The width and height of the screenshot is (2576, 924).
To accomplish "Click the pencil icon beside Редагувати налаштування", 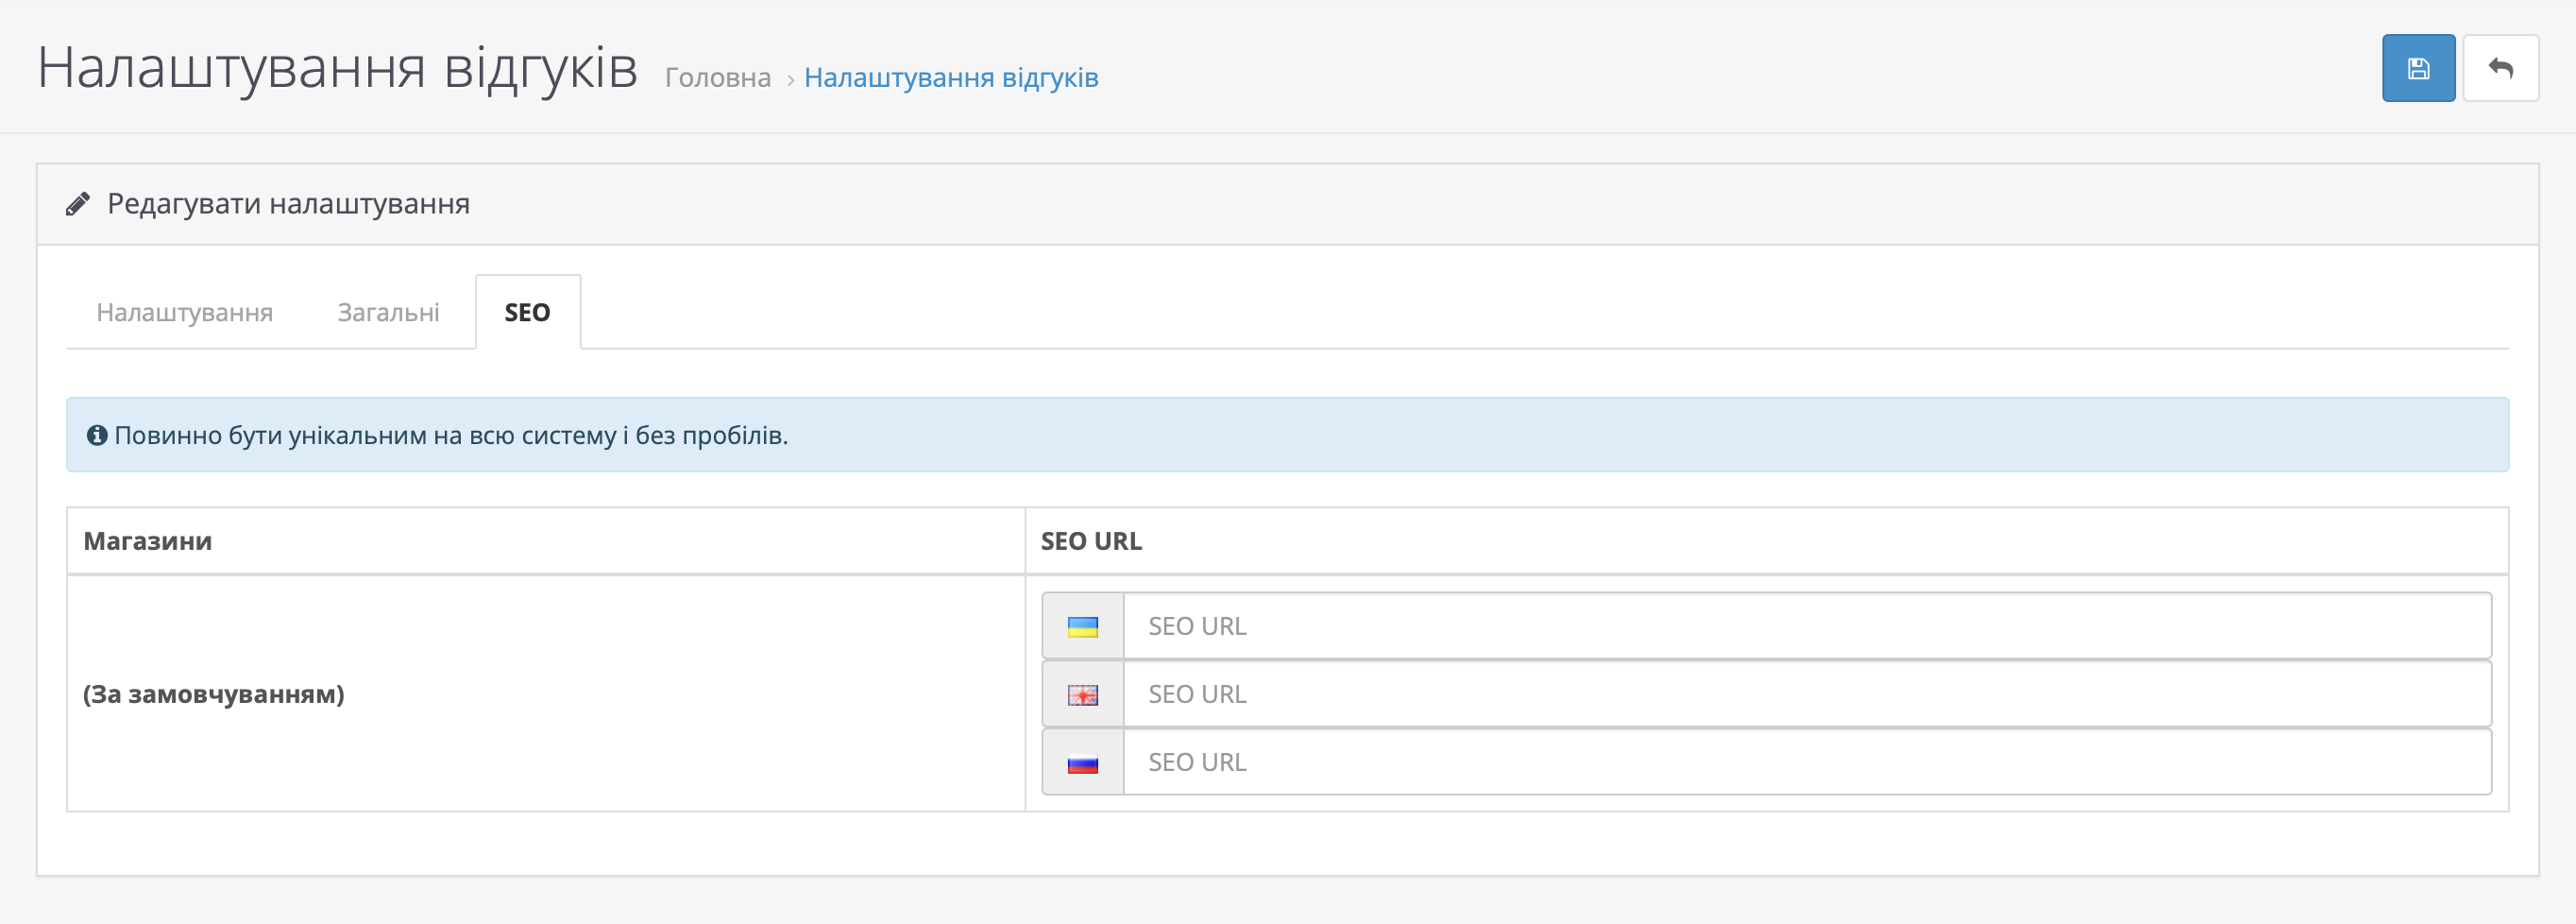I will [78, 204].
